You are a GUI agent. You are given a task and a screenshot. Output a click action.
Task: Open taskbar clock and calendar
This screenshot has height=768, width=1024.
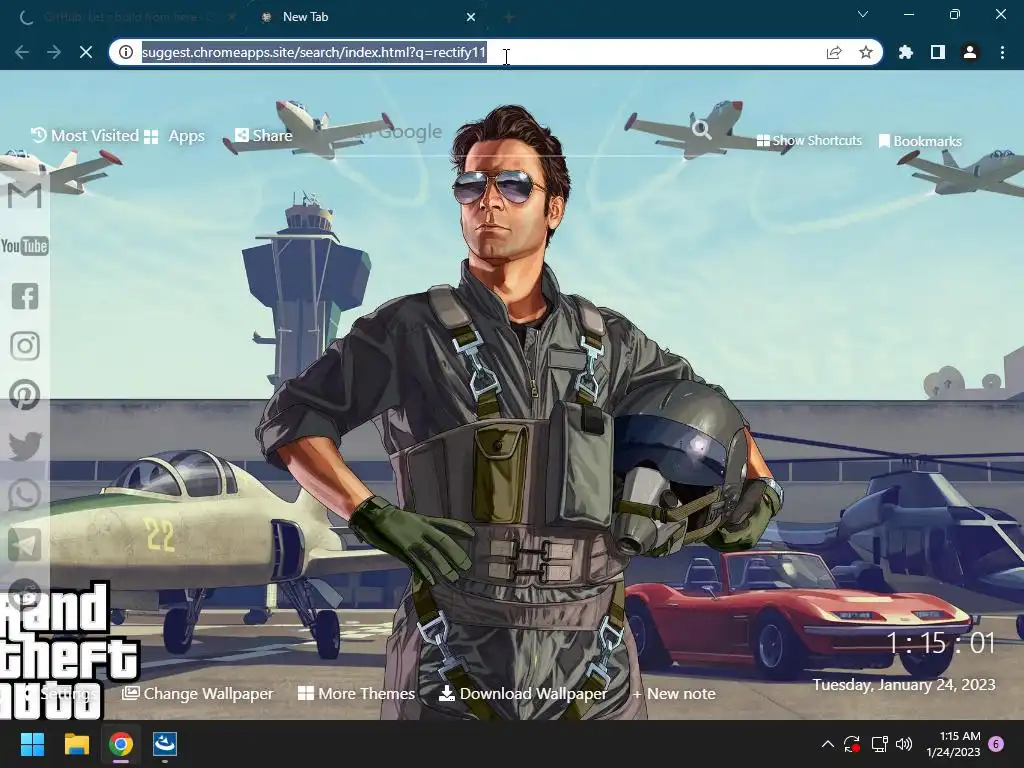[953, 744]
